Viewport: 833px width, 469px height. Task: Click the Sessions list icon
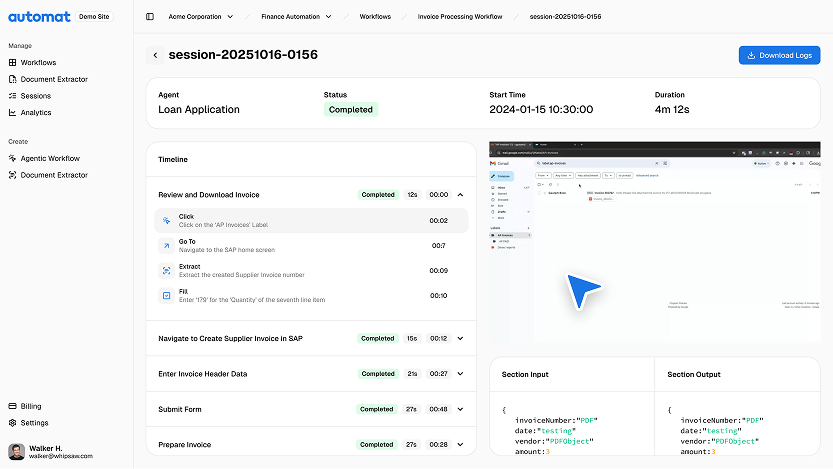click(12, 96)
